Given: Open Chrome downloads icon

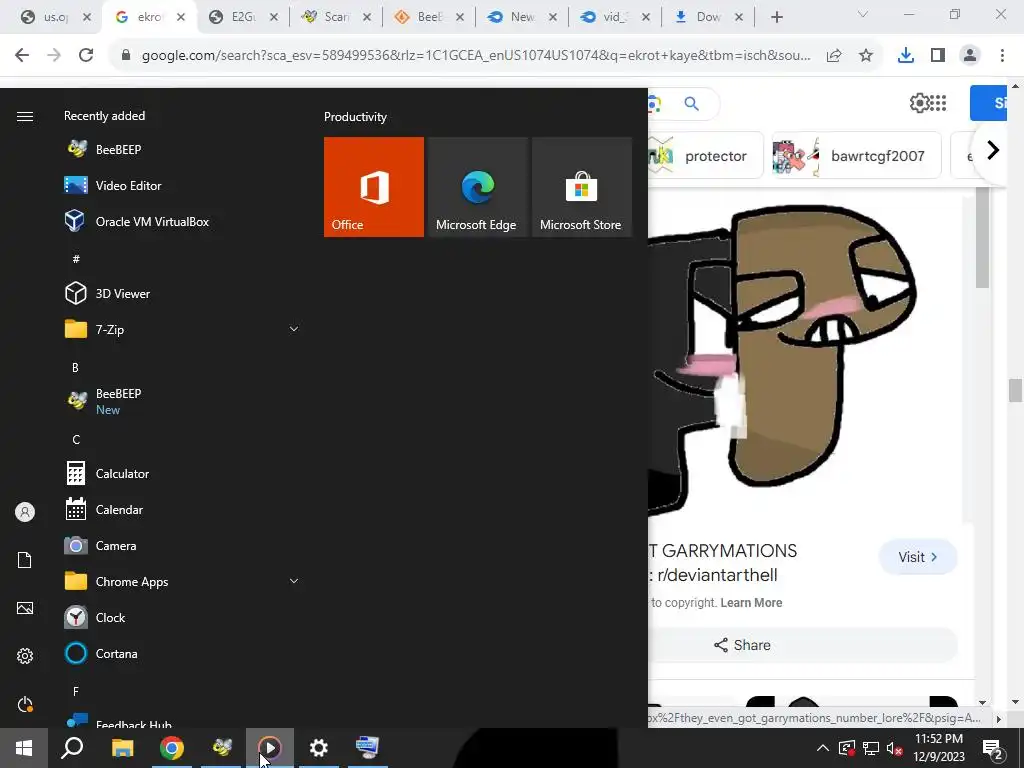Looking at the screenshot, I should 905,56.
